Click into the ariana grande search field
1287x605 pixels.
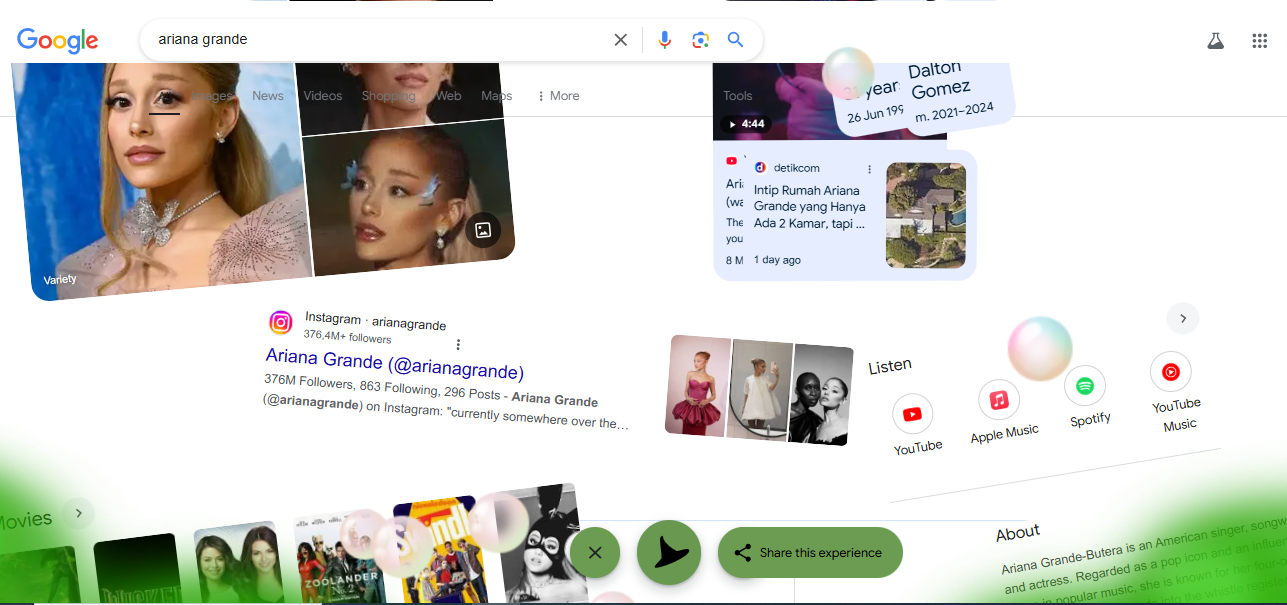tap(380, 40)
